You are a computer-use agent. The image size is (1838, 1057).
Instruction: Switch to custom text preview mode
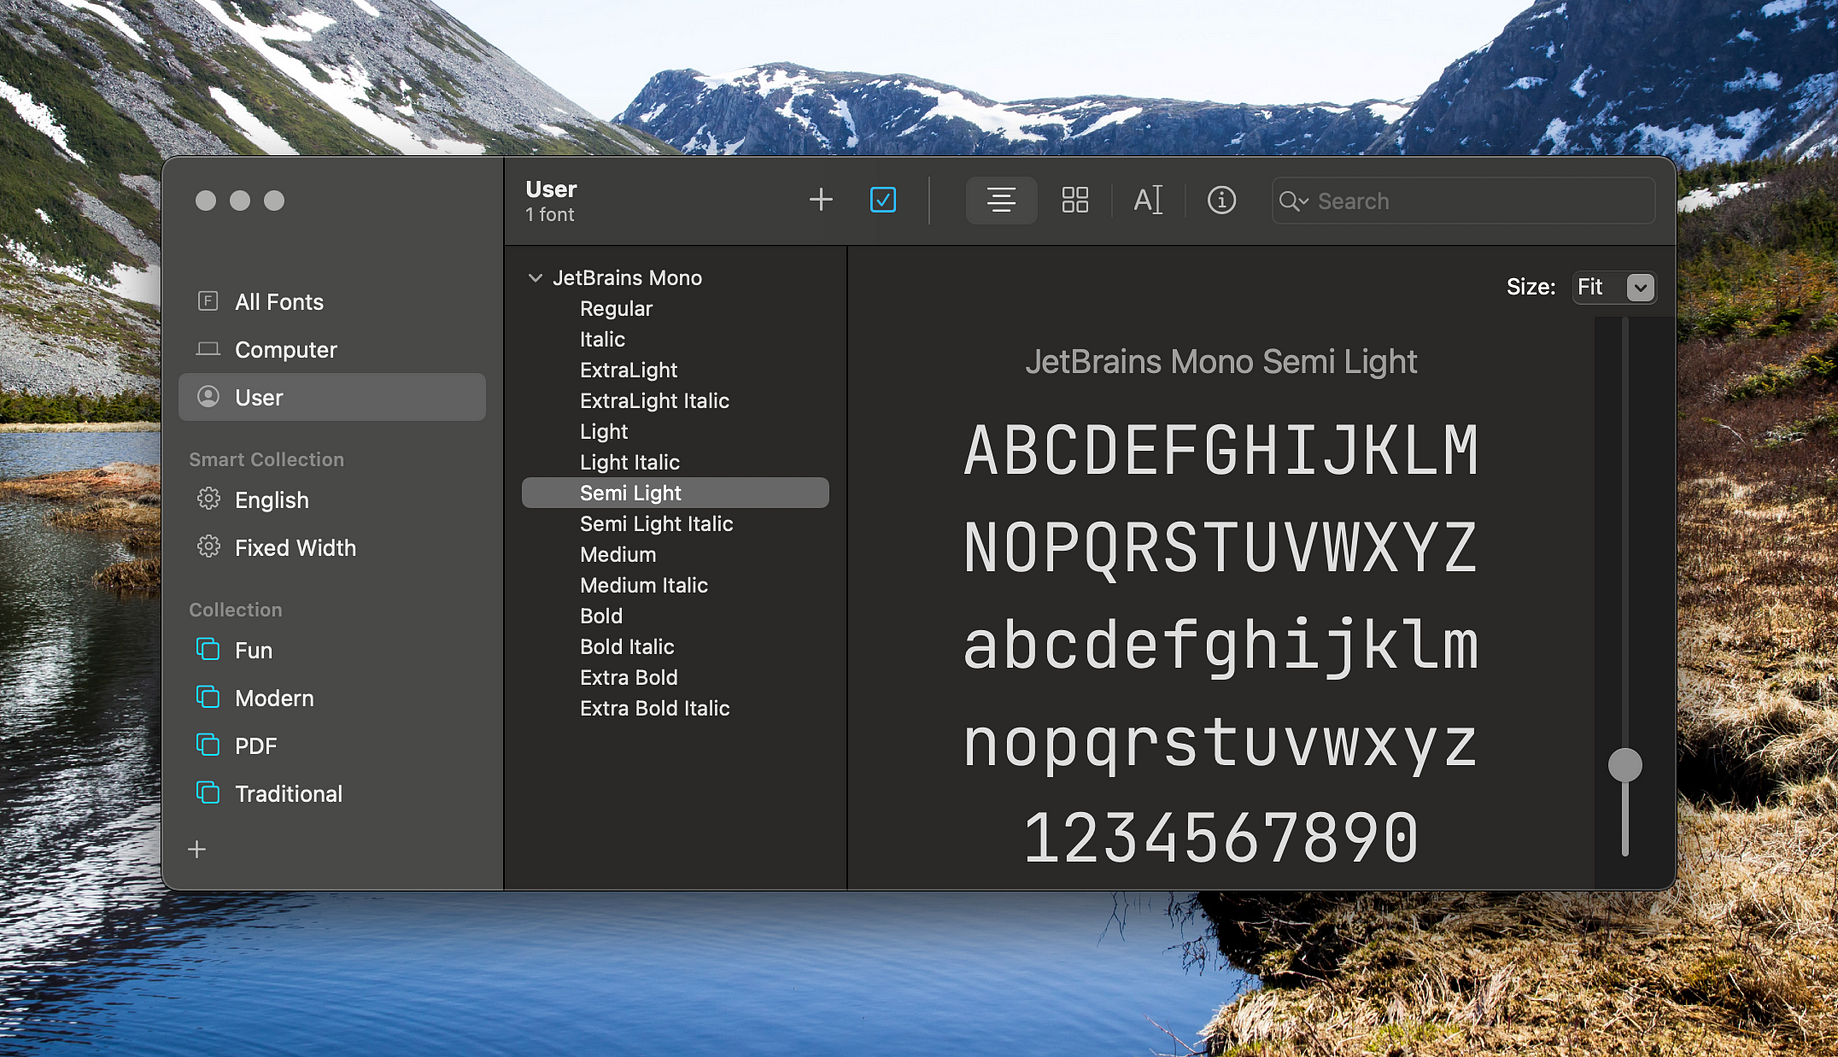1148,200
